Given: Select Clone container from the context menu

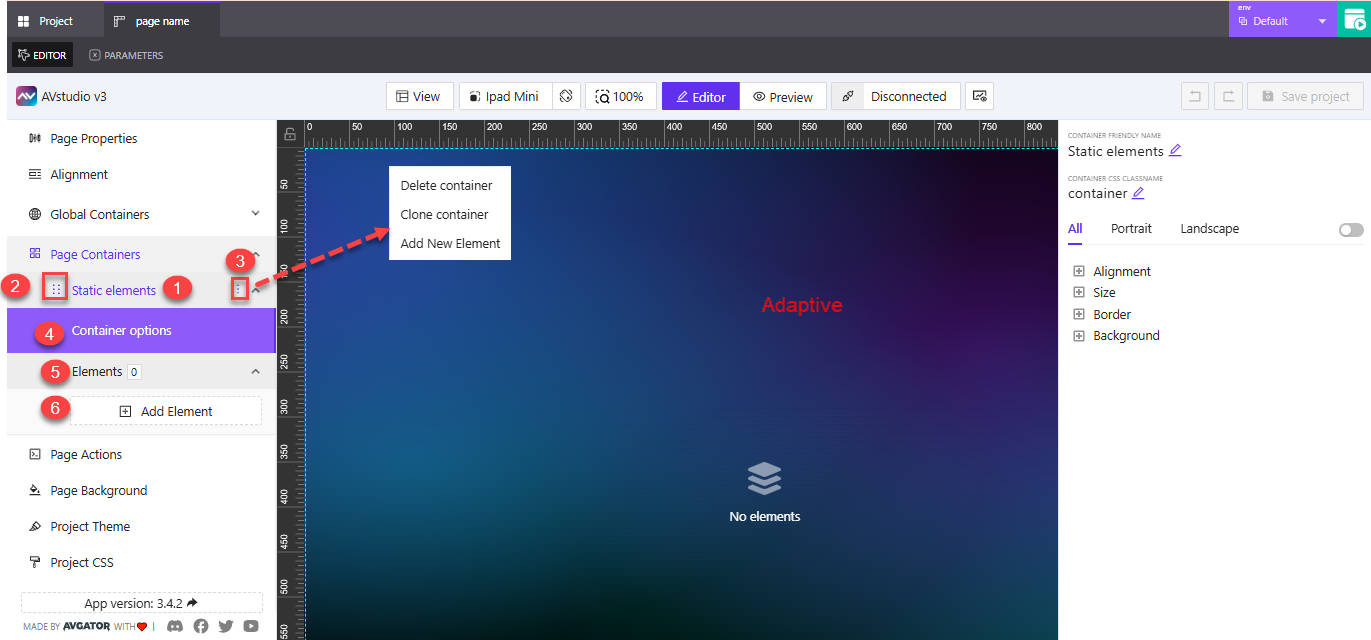Looking at the screenshot, I should click(x=444, y=214).
